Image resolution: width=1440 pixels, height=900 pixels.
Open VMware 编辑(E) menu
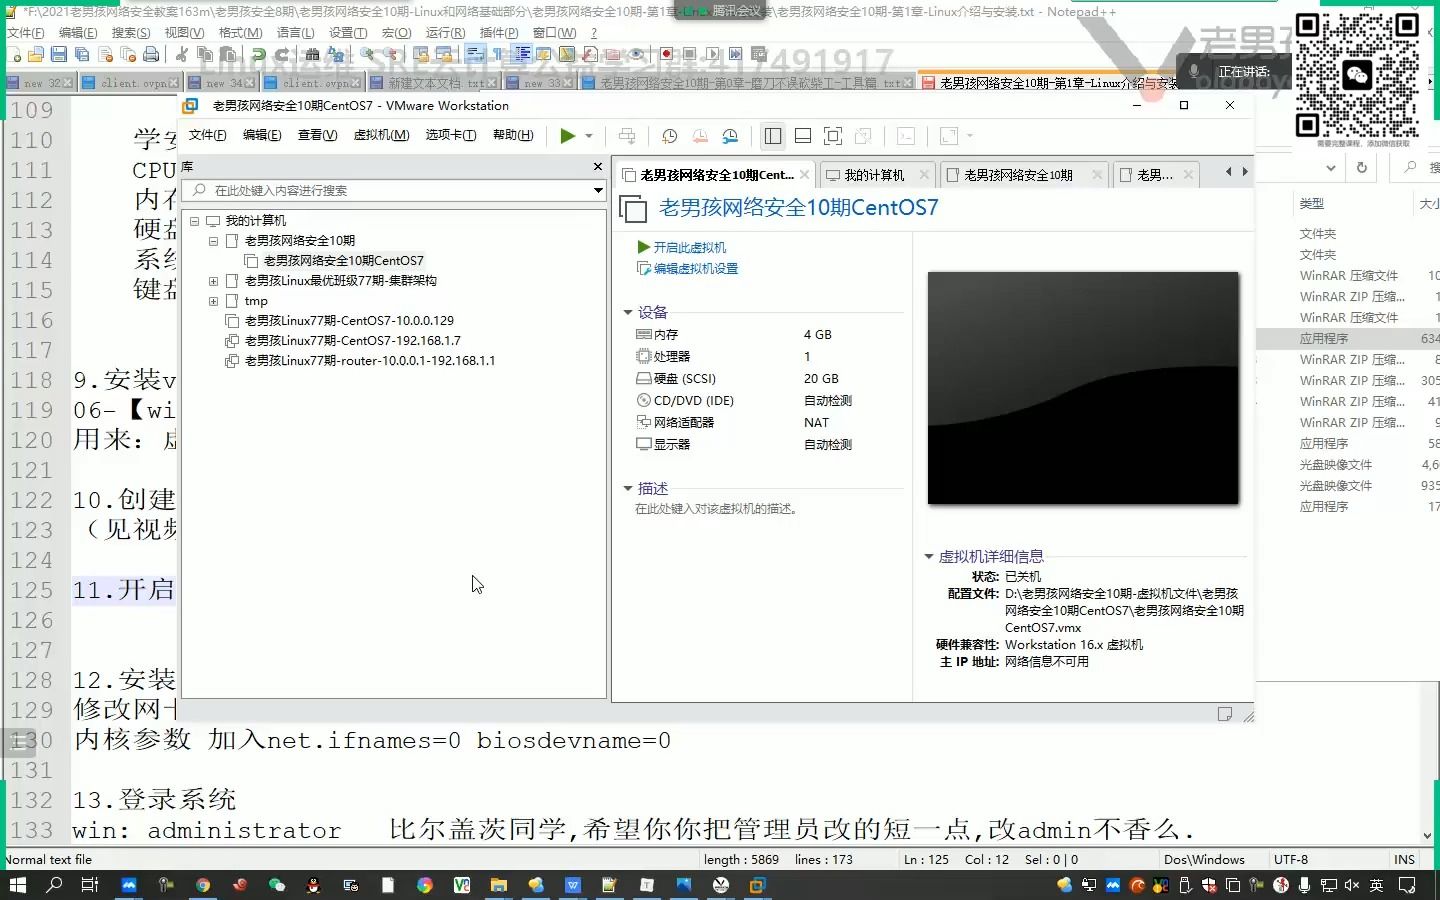262,135
